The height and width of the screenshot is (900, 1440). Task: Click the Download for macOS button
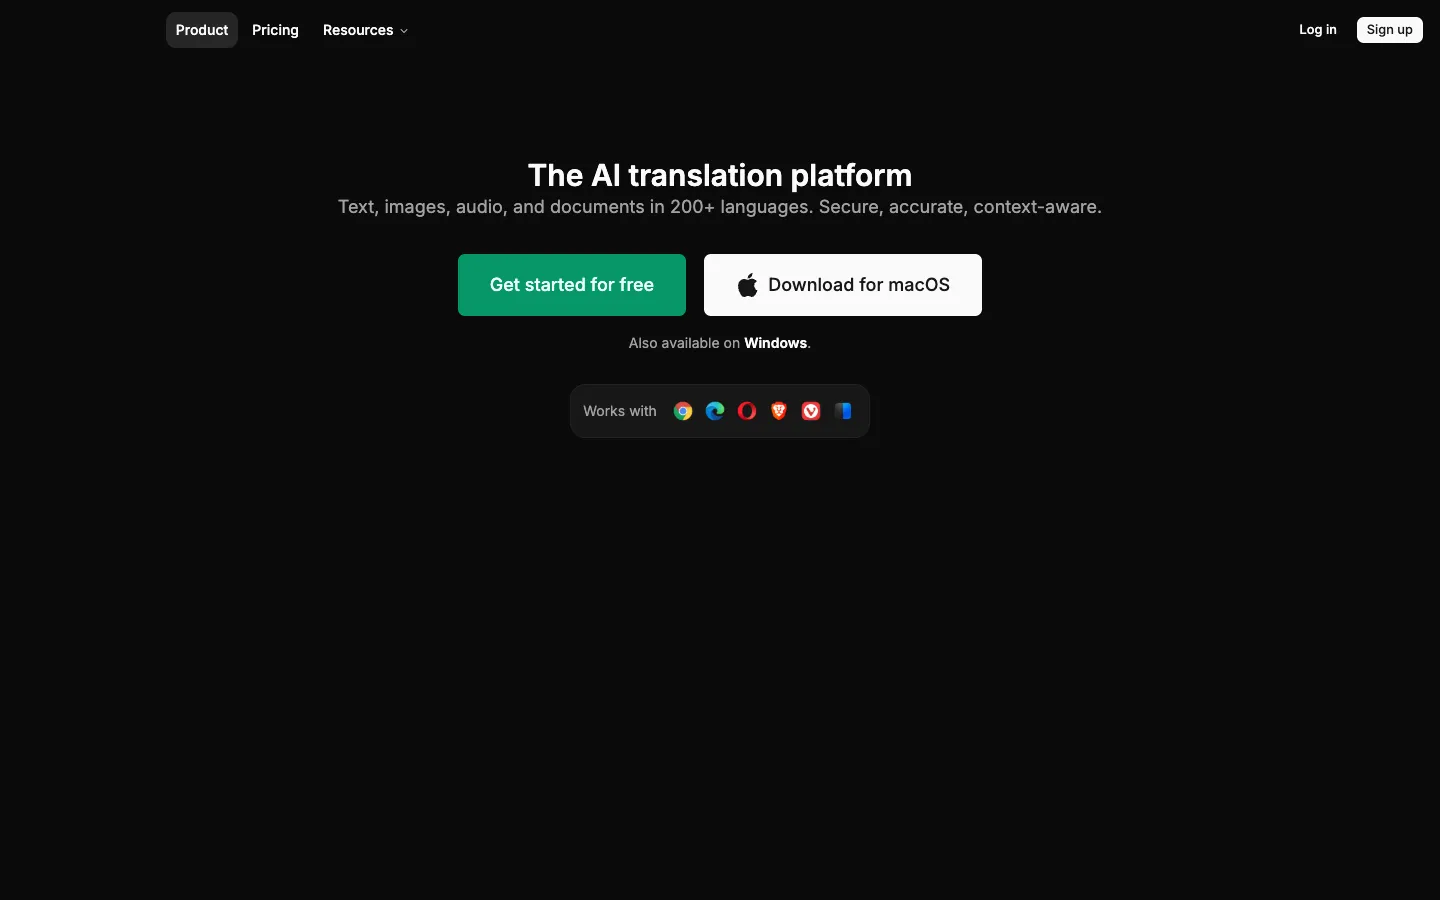point(843,285)
